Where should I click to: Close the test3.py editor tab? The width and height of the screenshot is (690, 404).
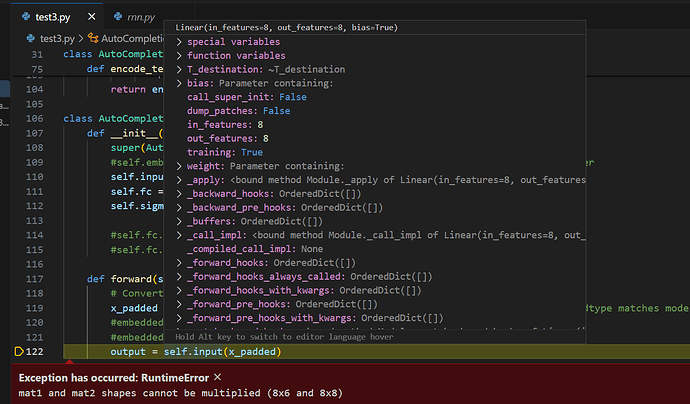pyautogui.click(x=89, y=16)
